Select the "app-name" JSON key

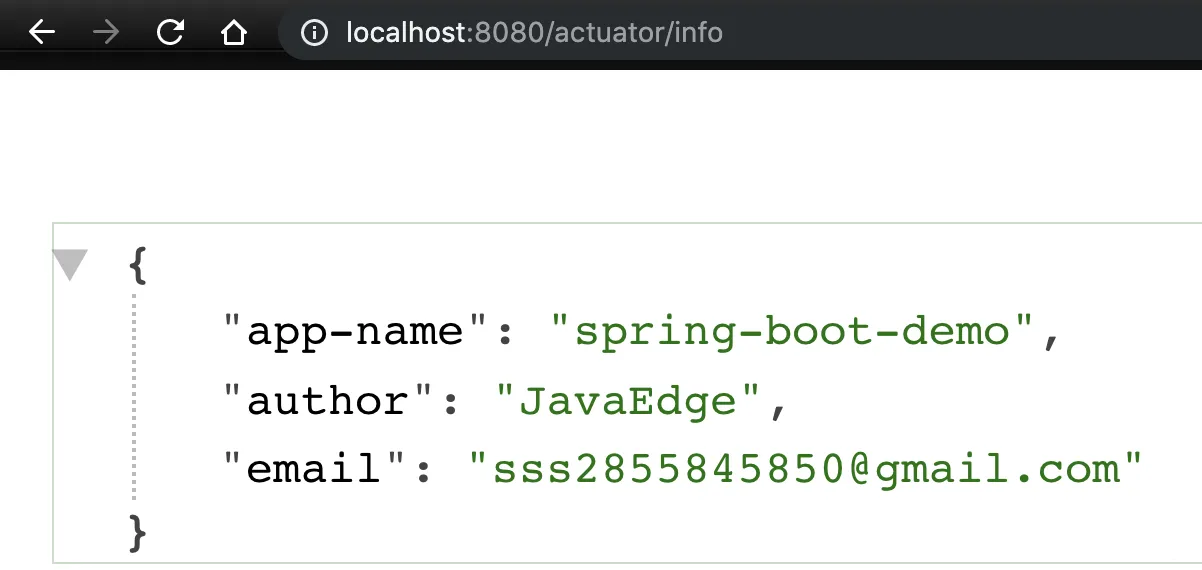[357, 331]
